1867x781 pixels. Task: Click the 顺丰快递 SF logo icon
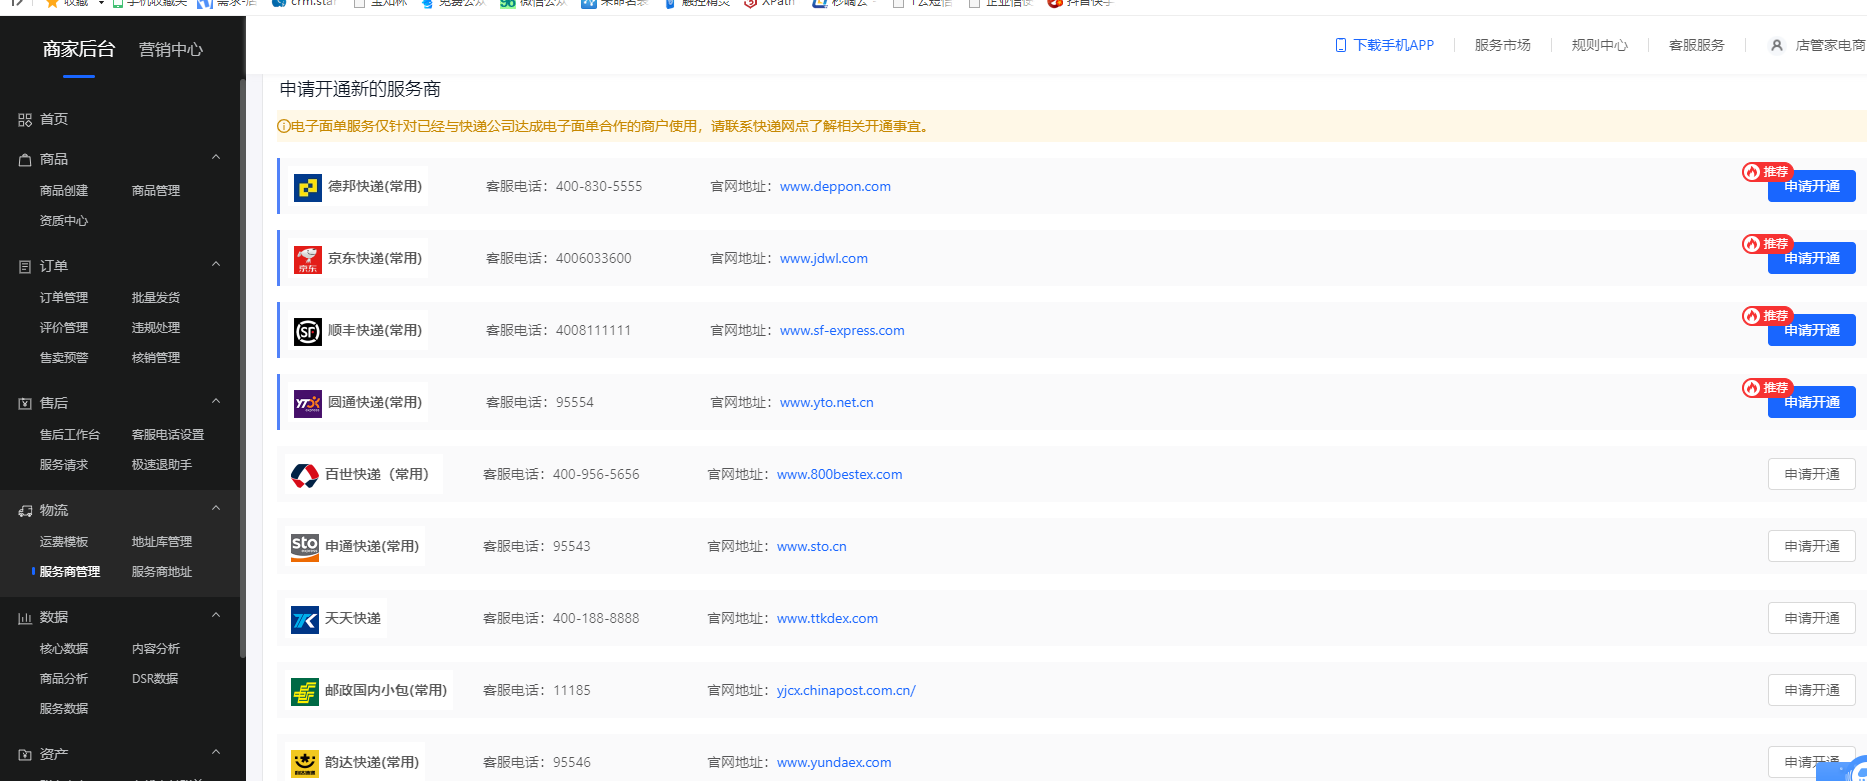pos(308,331)
